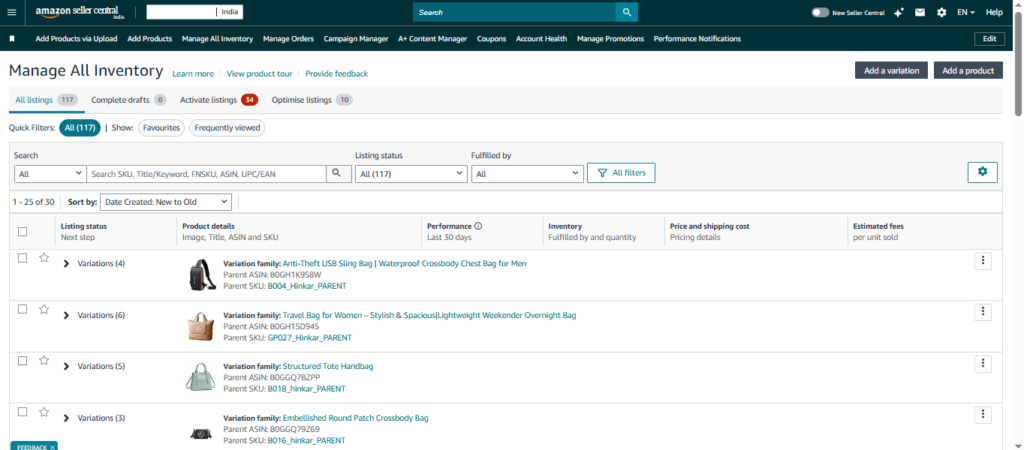Switch to Optimise listings tab
This screenshot has height=450, width=1024.
click(x=312, y=100)
